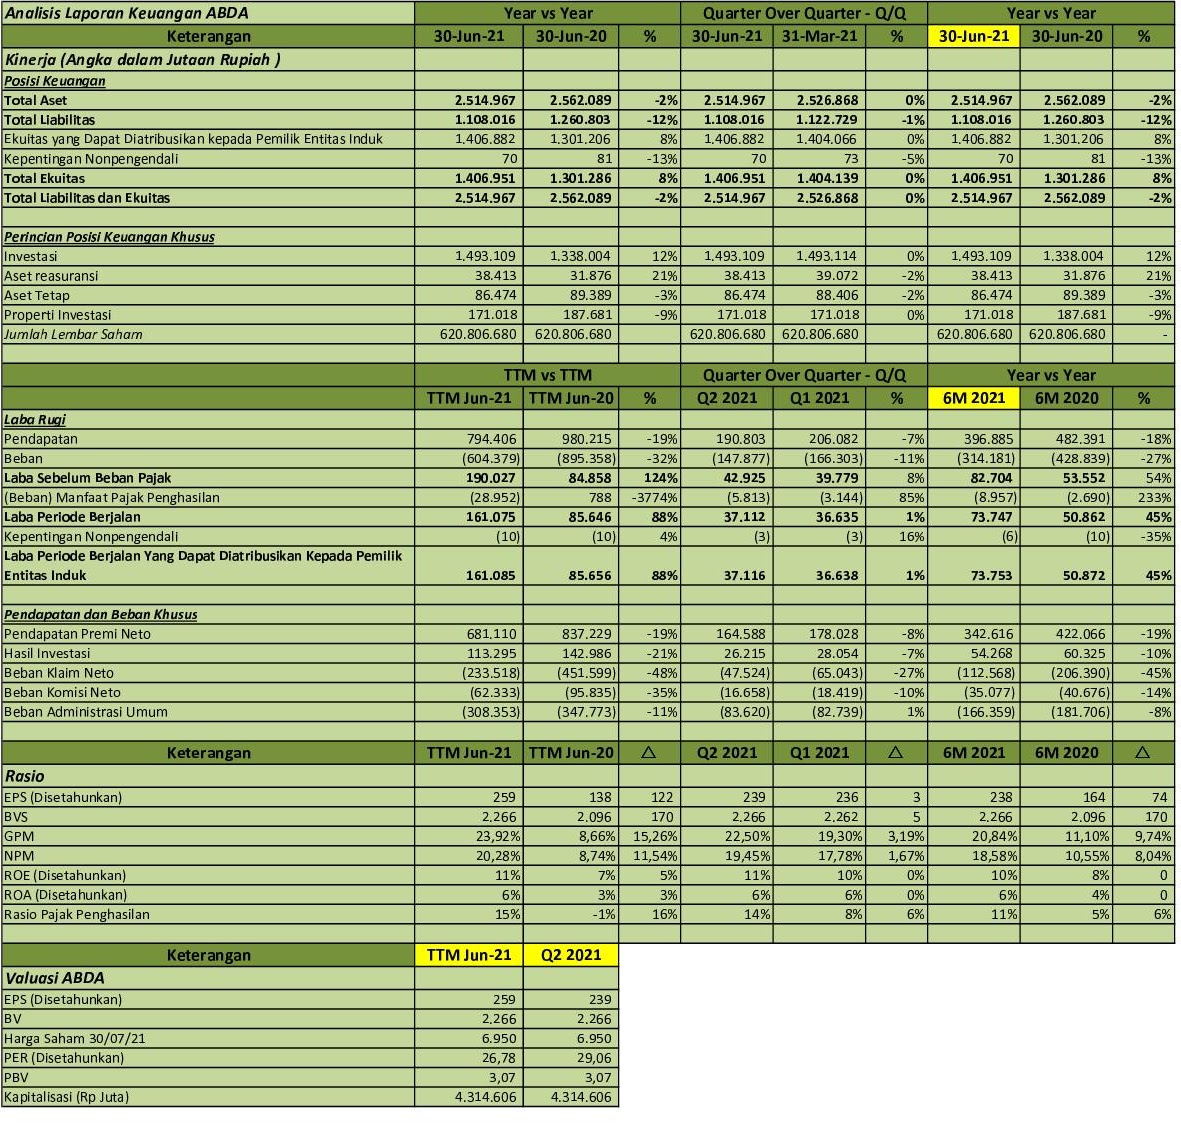Click the Beban Klaim Neto label
The height and width of the screenshot is (1123, 1181).
pos(60,673)
